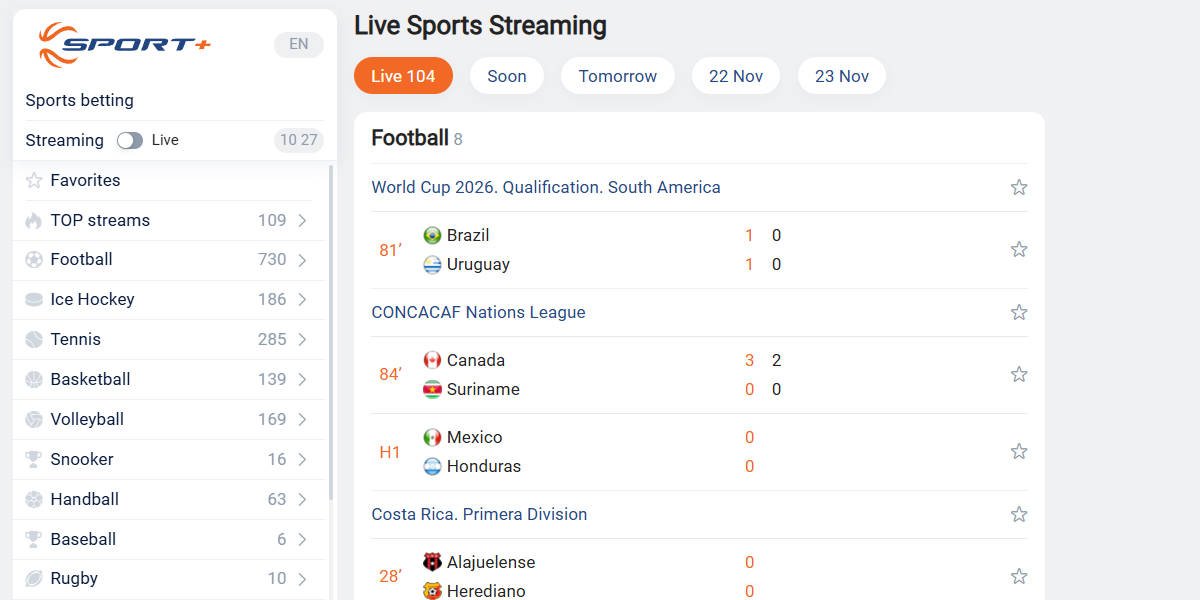The width and height of the screenshot is (1200, 600).
Task: Expand the Tennis category chevron
Action: point(302,340)
